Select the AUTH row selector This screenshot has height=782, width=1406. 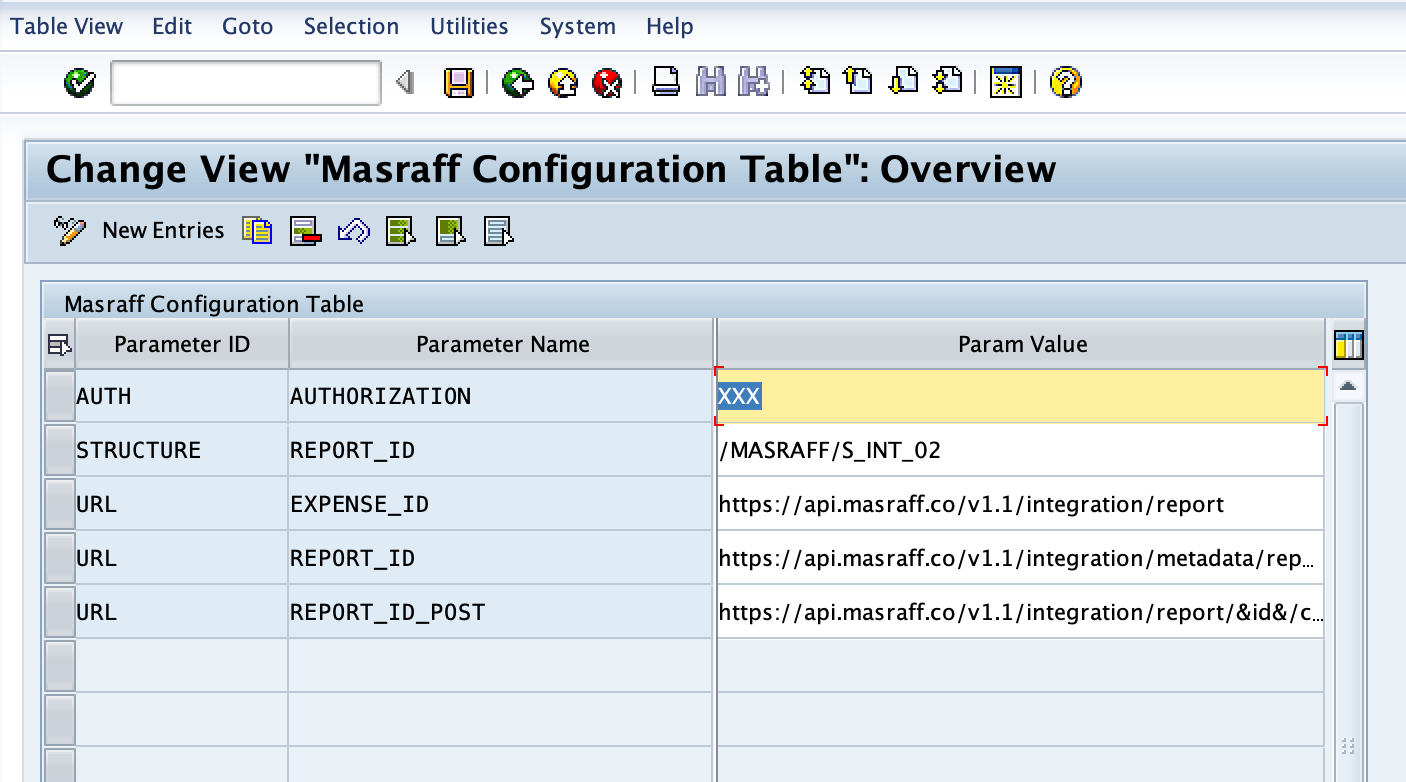[x=60, y=396]
